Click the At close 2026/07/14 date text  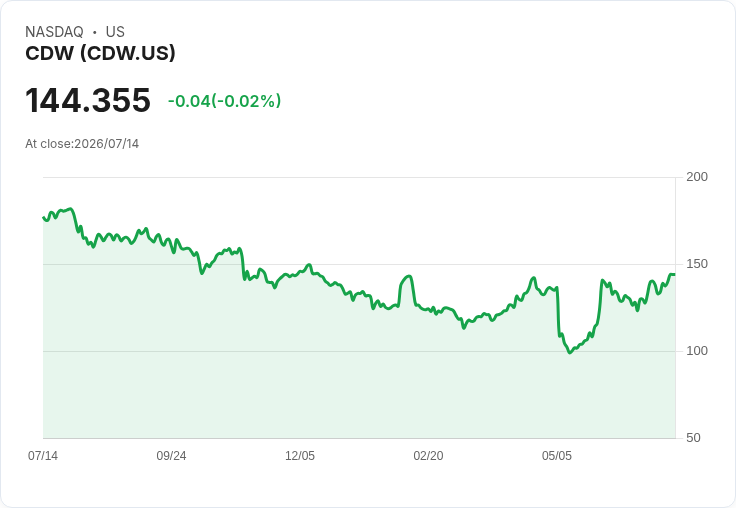tap(82, 144)
